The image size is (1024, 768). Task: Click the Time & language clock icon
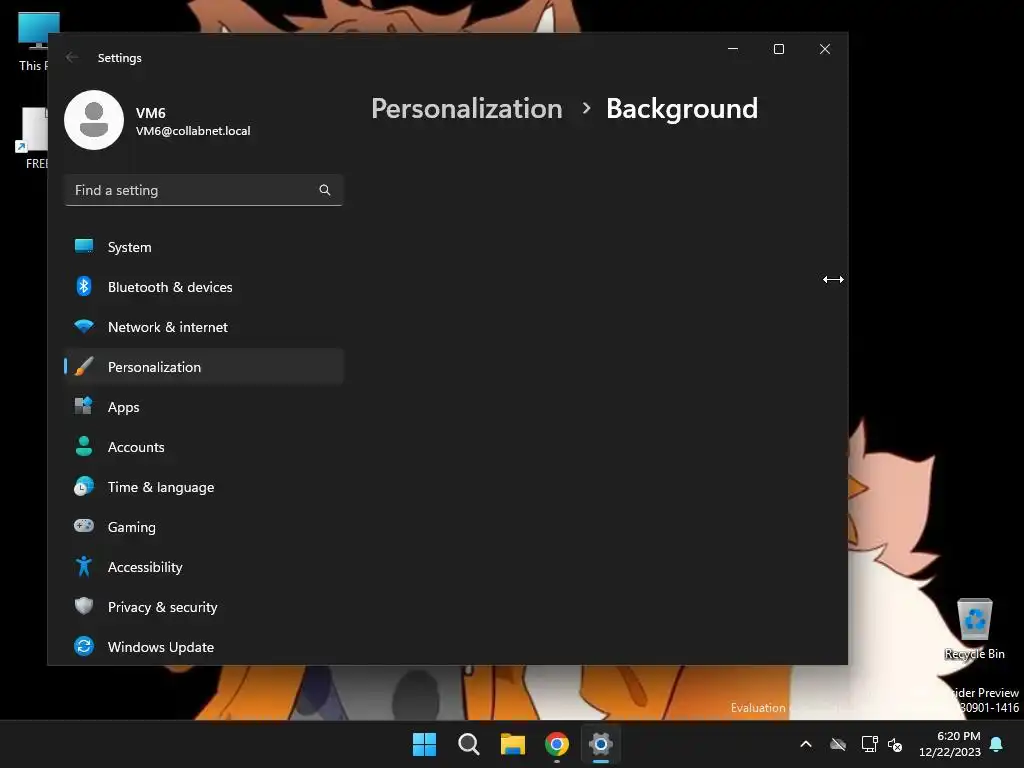[84, 487]
